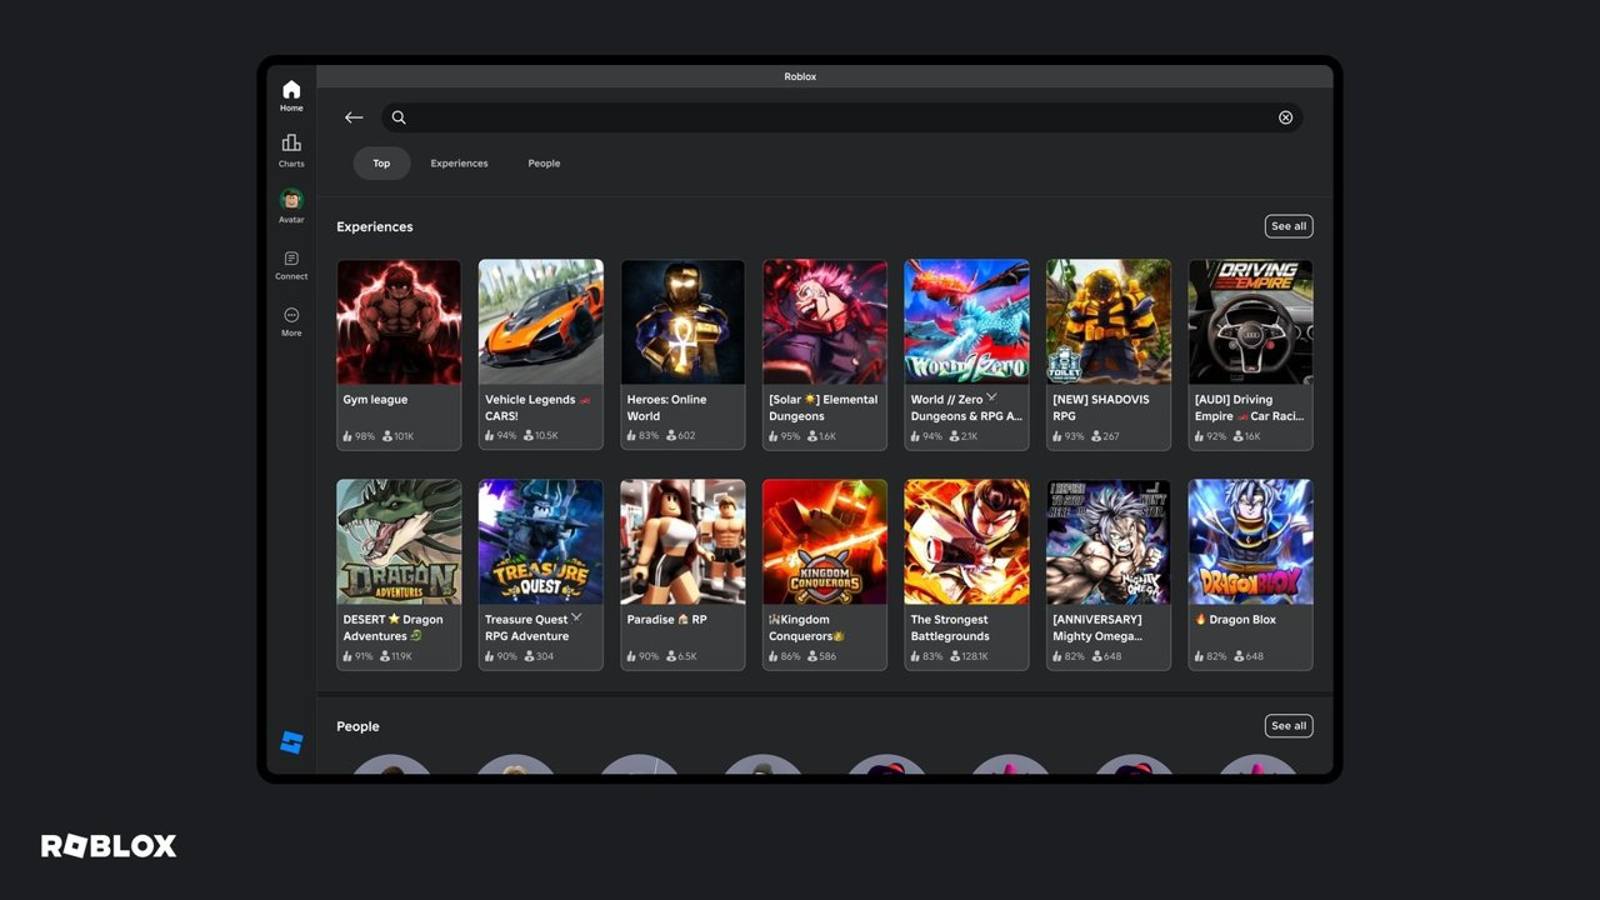Click the 'Gym league' title text
This screenshot has height=900, width=1600.
tap(375, 399)
